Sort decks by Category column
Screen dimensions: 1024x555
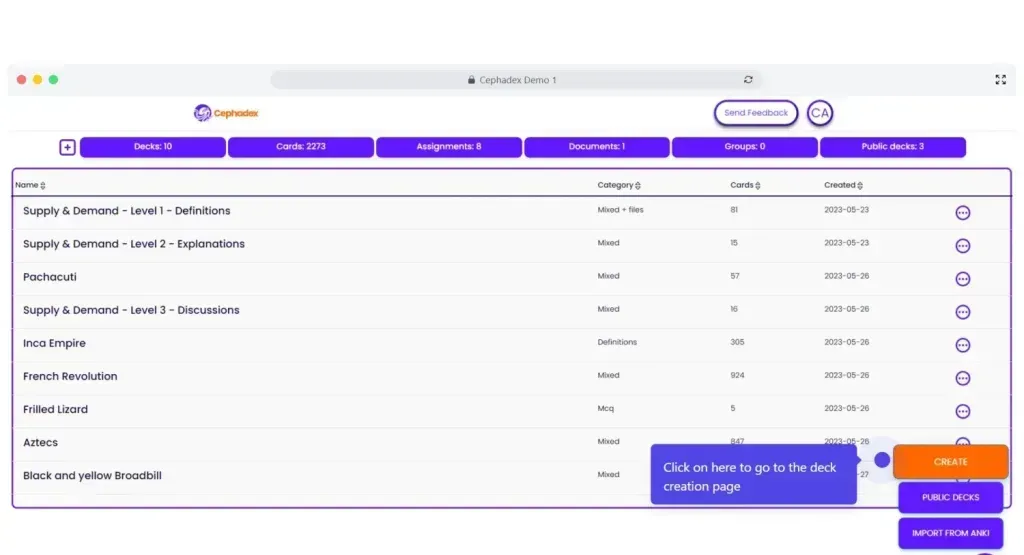619,185
